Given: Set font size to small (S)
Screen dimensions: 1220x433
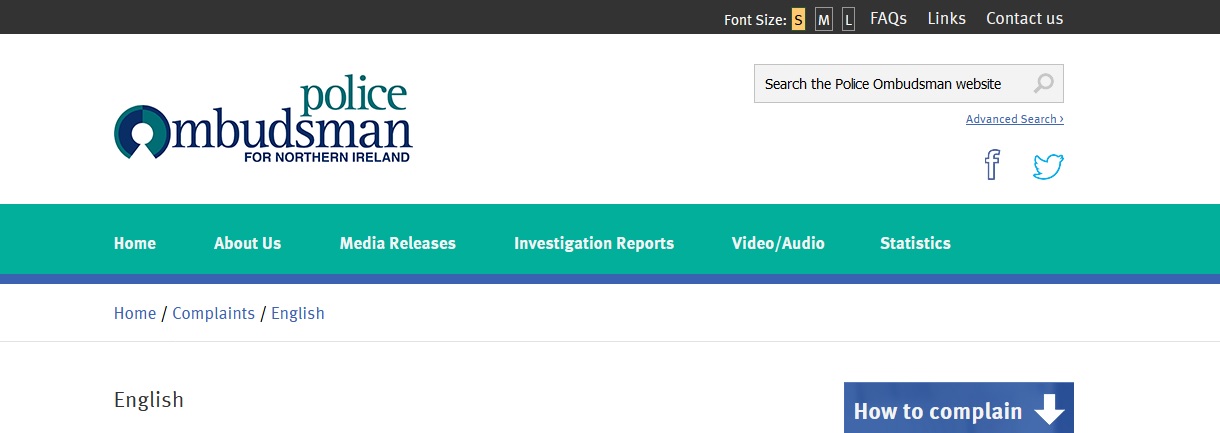Looking at the screenshot, I should click(798, 20).
